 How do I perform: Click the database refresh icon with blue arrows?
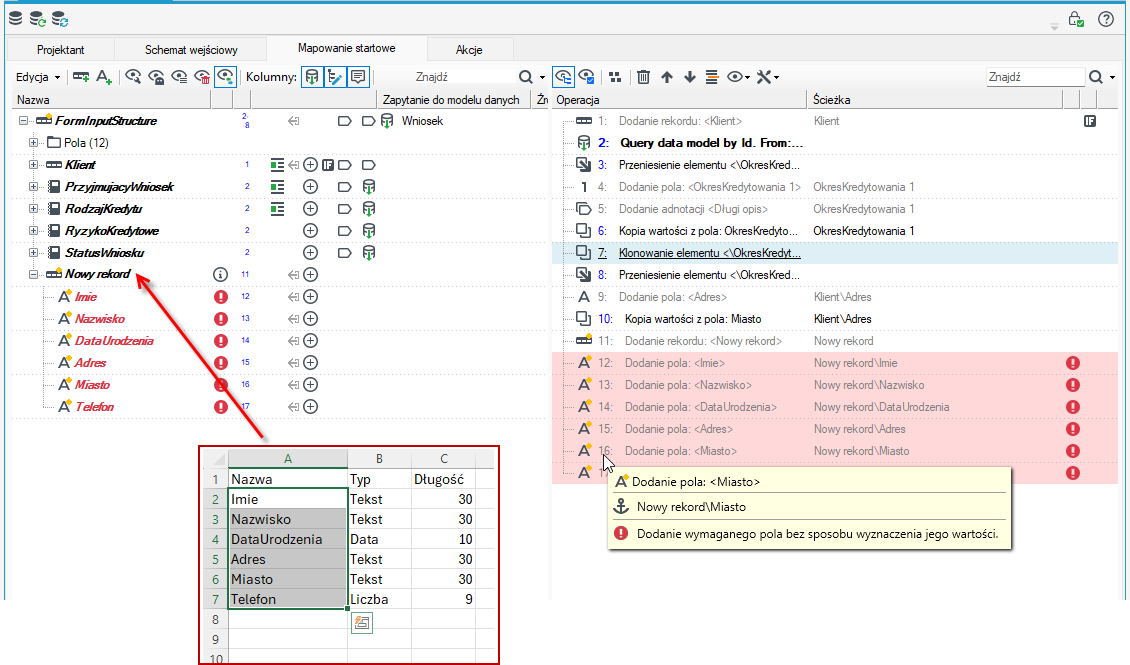pyautogui.click(x=60, y=19)
